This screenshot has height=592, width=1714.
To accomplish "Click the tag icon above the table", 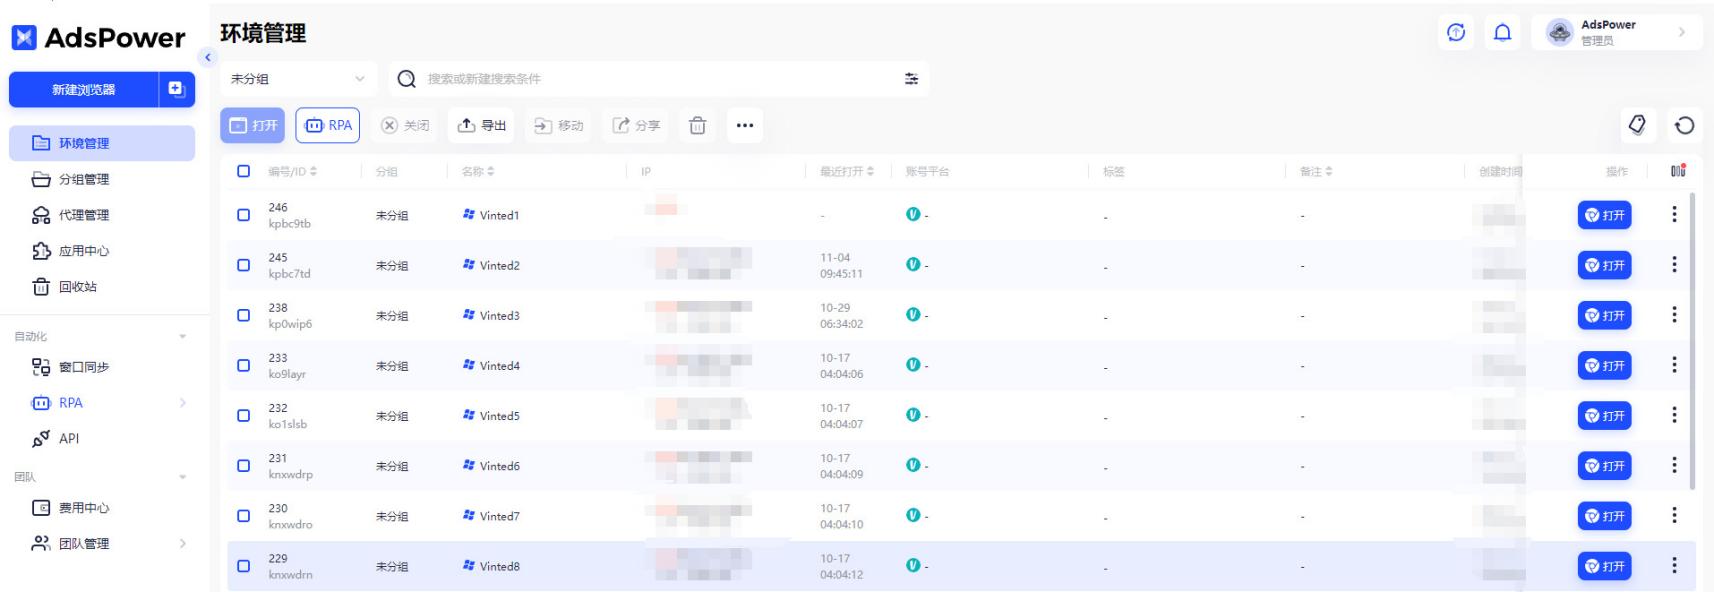I will [x=1637, y=125].
